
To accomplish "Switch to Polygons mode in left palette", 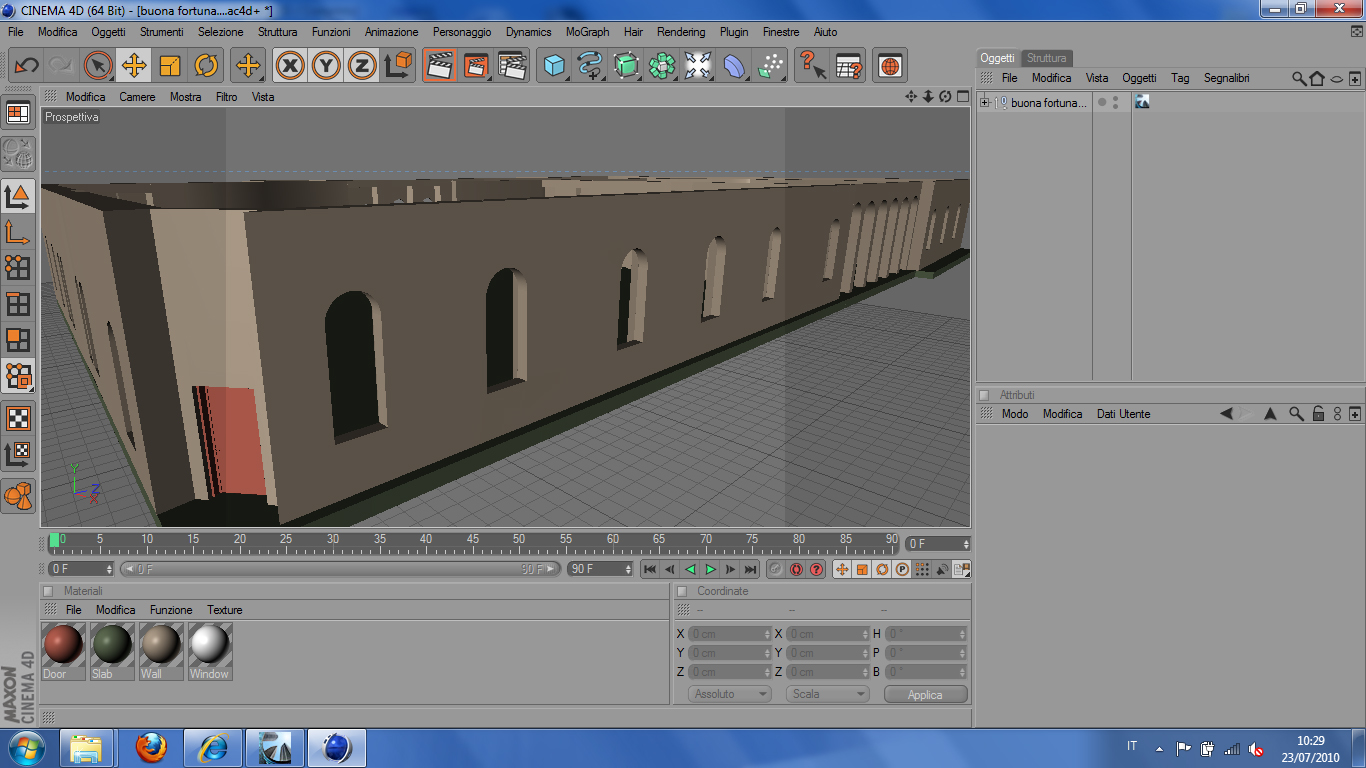I will [18, 340].
